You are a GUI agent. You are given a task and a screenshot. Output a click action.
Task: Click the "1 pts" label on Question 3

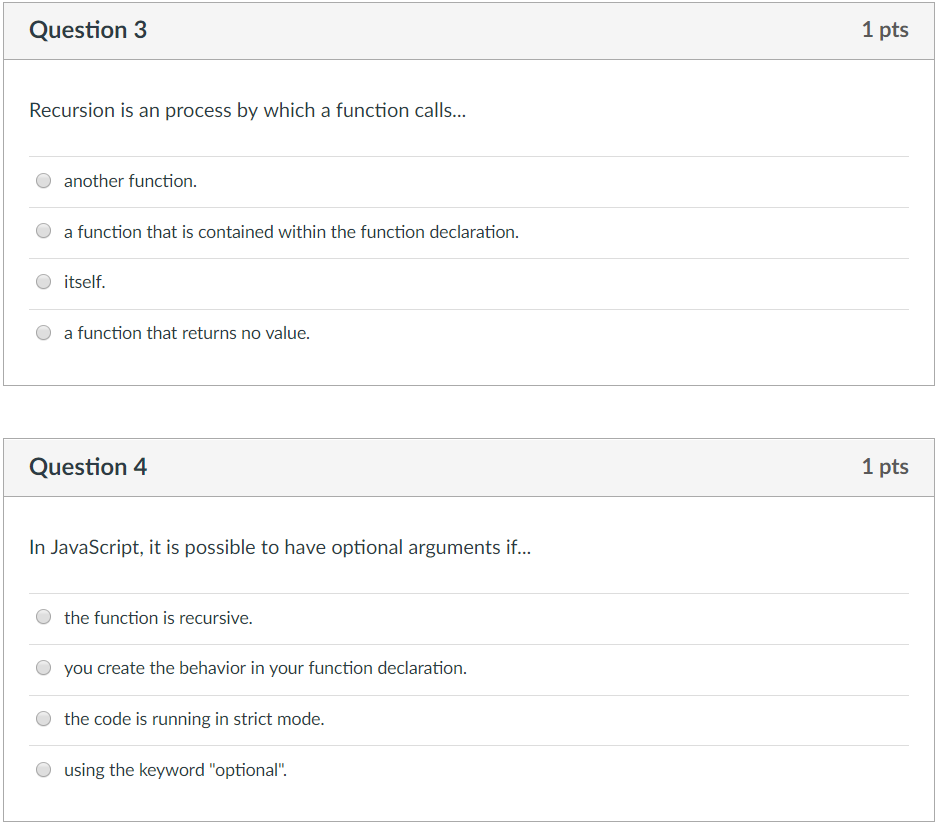(885, 30)
